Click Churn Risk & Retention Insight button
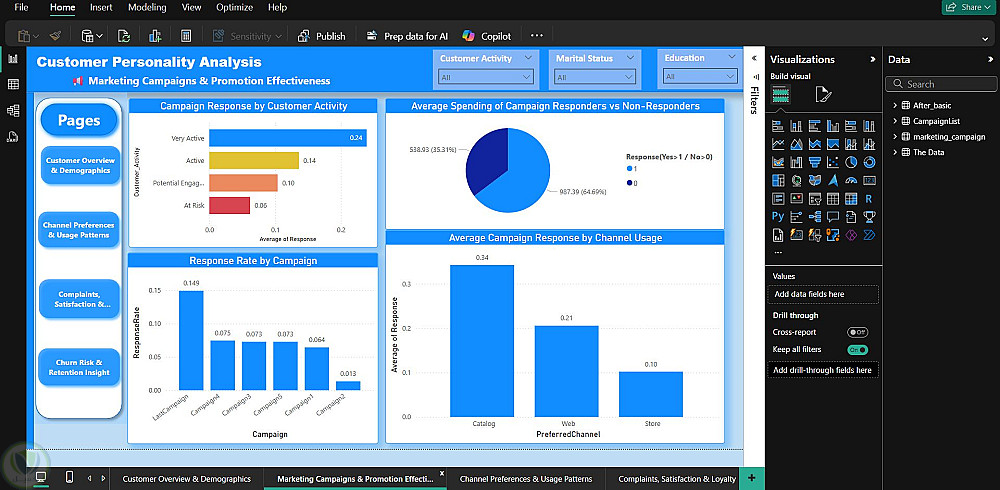The height and width of the screenshot is (490, 1000). pos(79,367)
